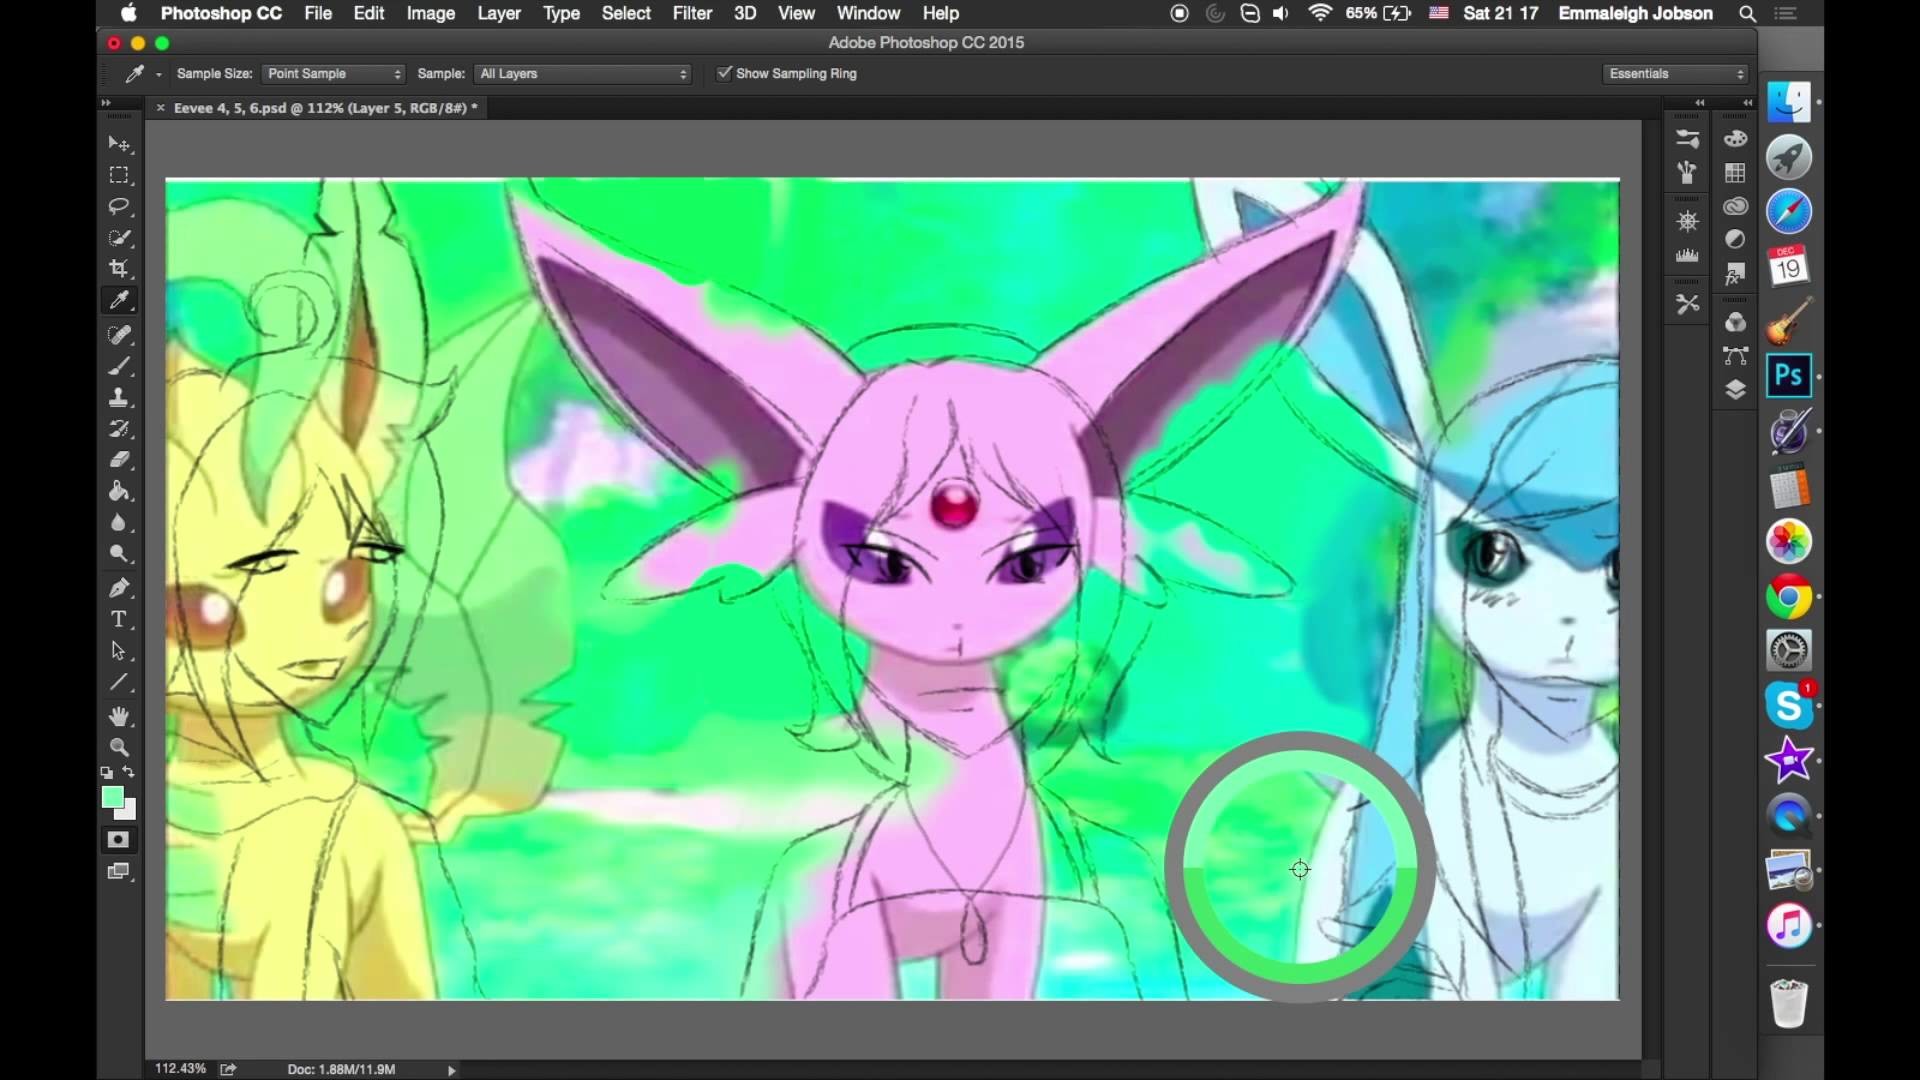The width and height of the screenshot is (1920, 1080).
Task: Swap foreground and background colors
Action: click(x=129, y=772)
